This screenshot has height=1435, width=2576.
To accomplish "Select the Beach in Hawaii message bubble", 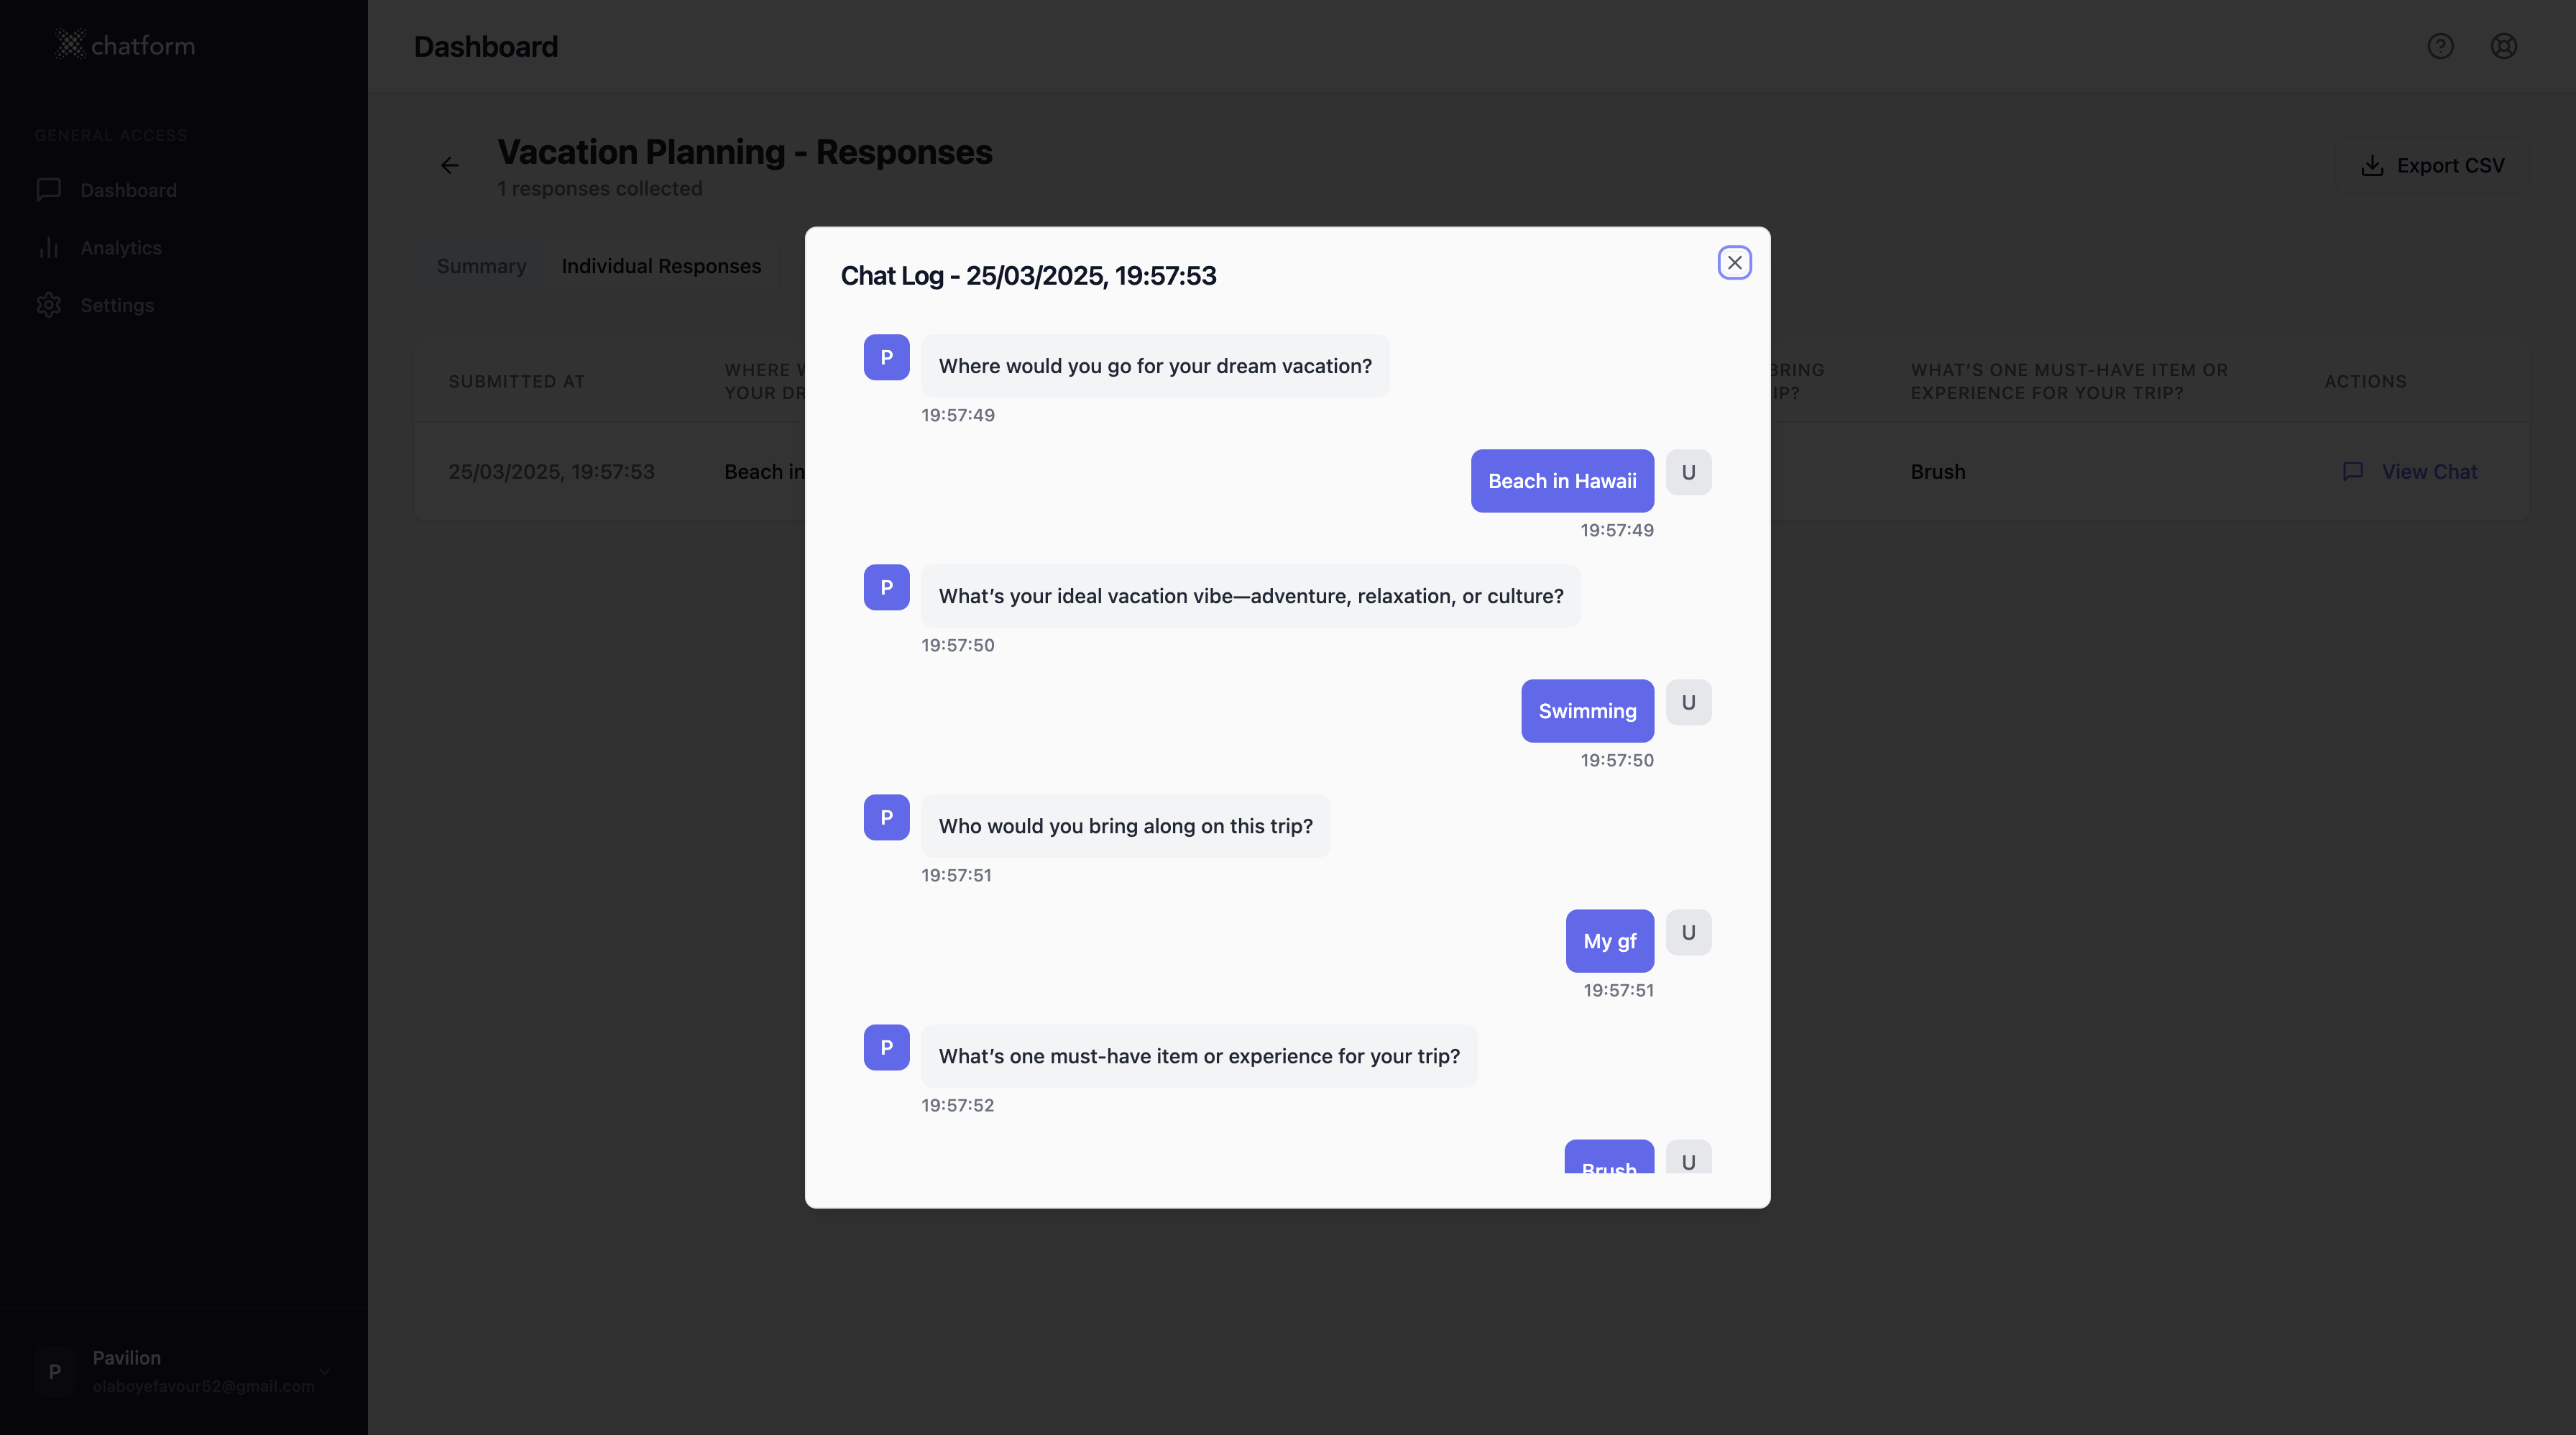I will (1561, 481).
